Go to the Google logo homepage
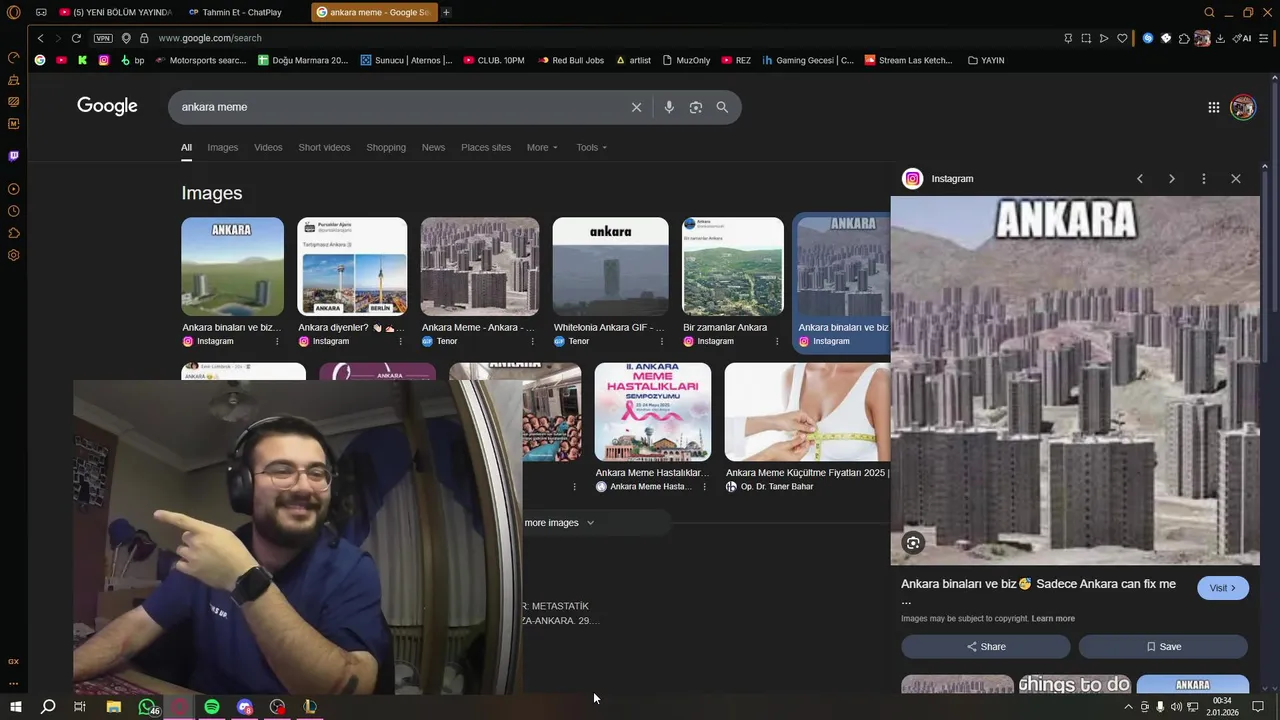Viewport: 1280px width, 720px height. point(107,106)
